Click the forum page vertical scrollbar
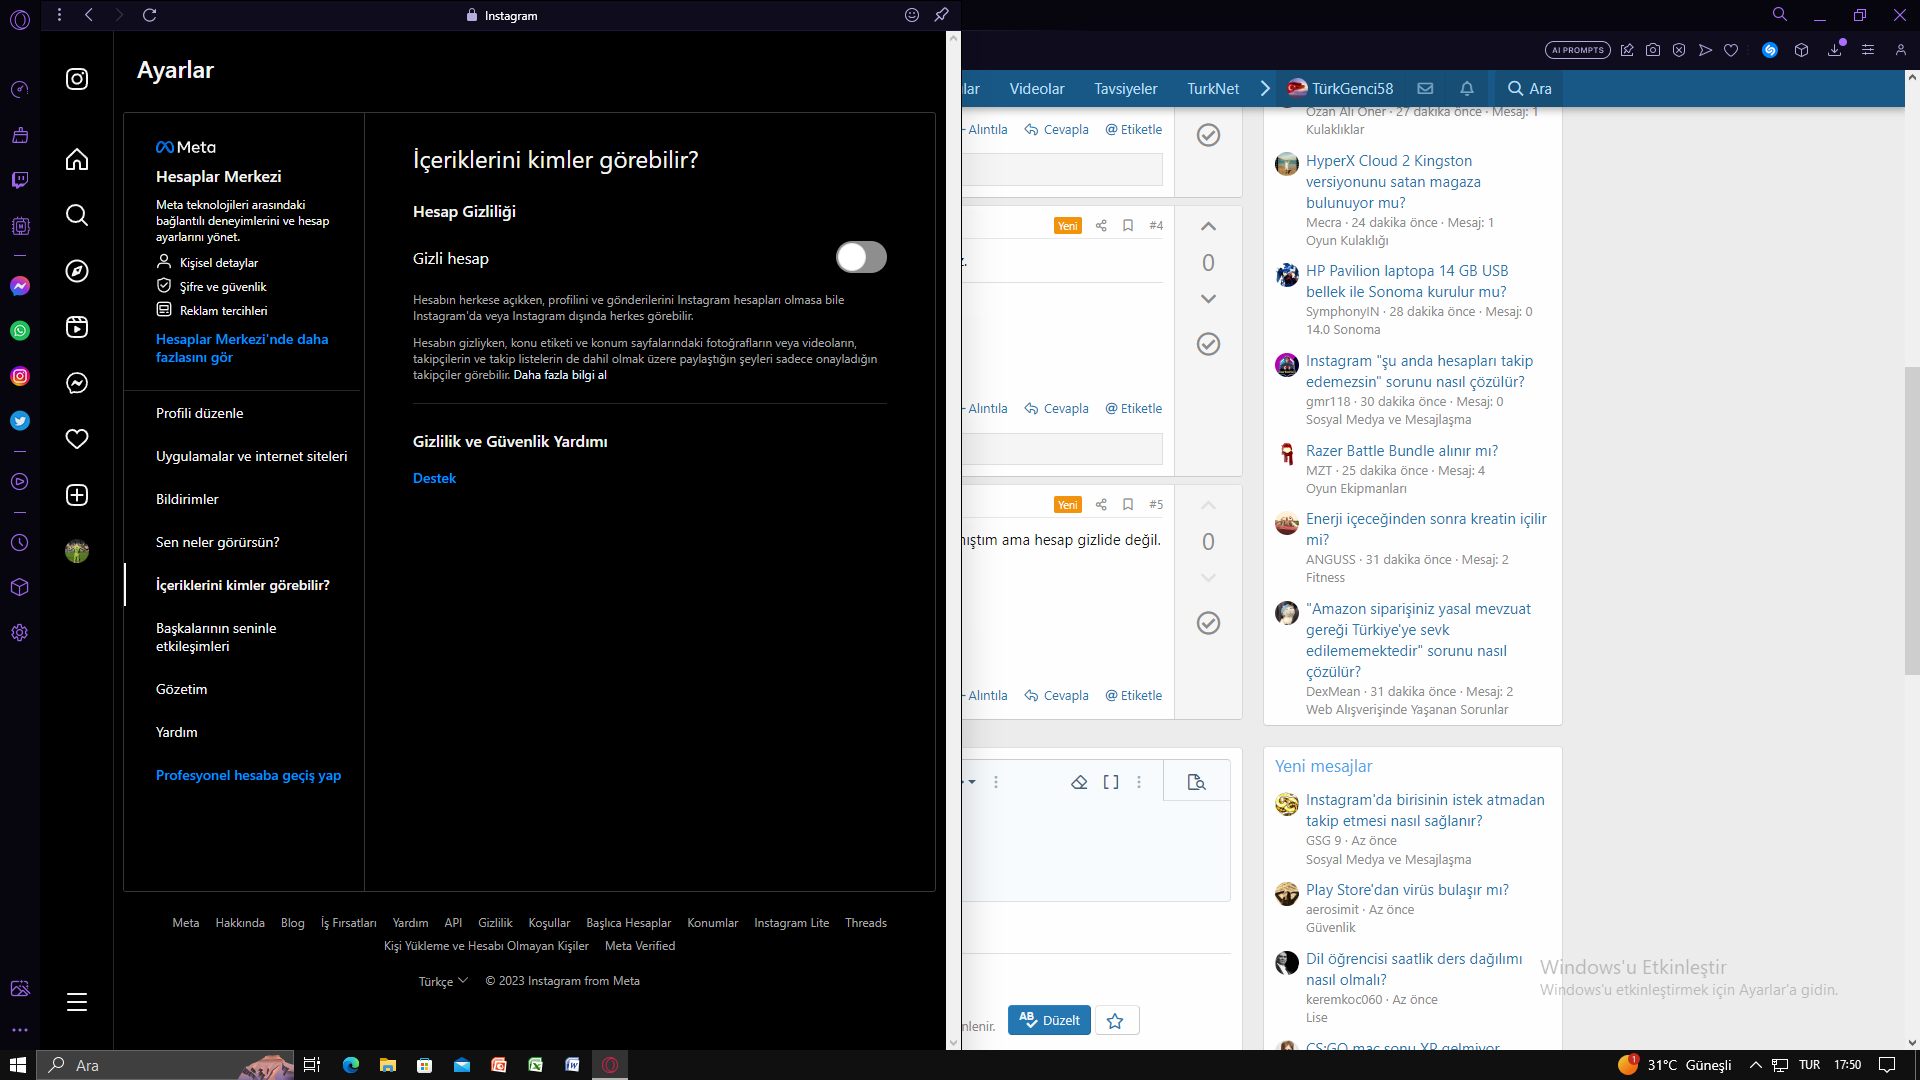Viewport: 1920px width, 1080px height. [x=1911, y=520]
